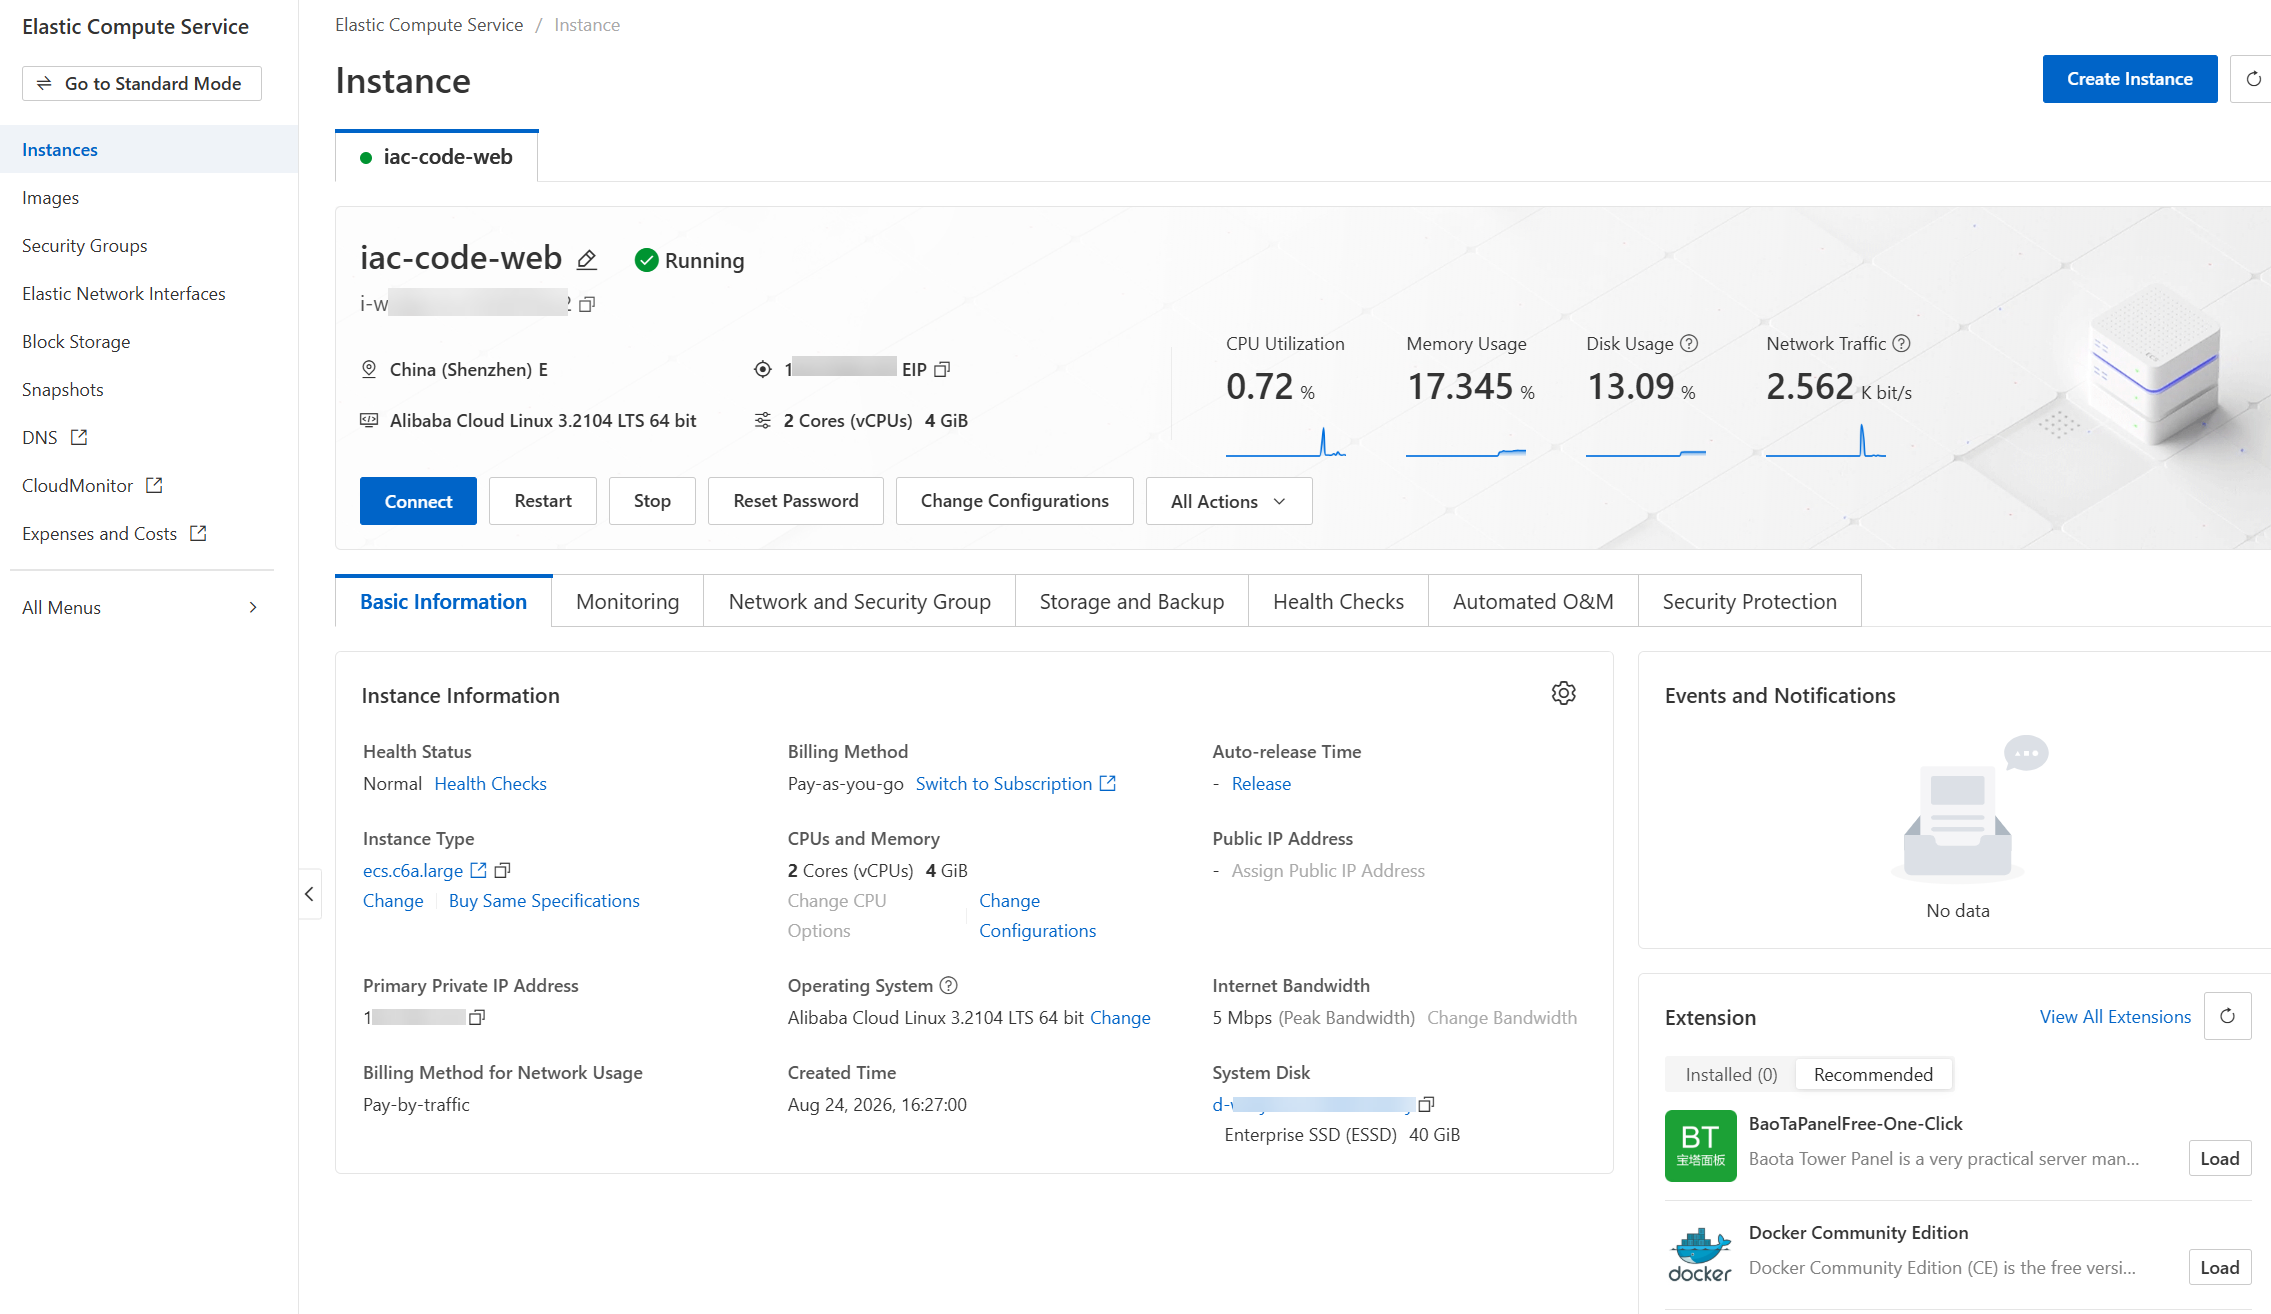Screen dimensions: 2271x1314
Task: Open Snapshots in the sidebar
Action: pyautogui.click(x=149, y=390)
